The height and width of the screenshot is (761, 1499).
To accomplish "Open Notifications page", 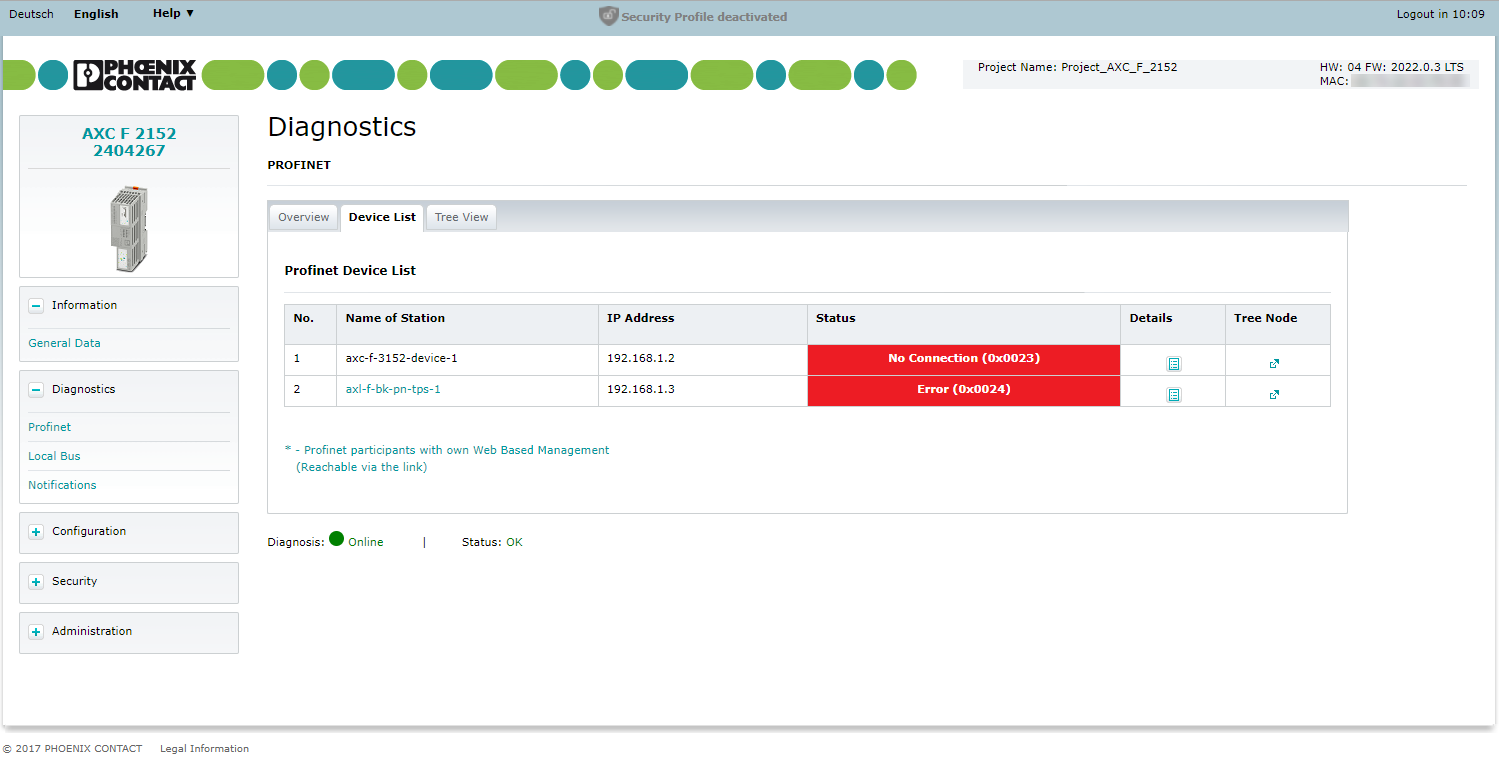I will coord(62,485).
